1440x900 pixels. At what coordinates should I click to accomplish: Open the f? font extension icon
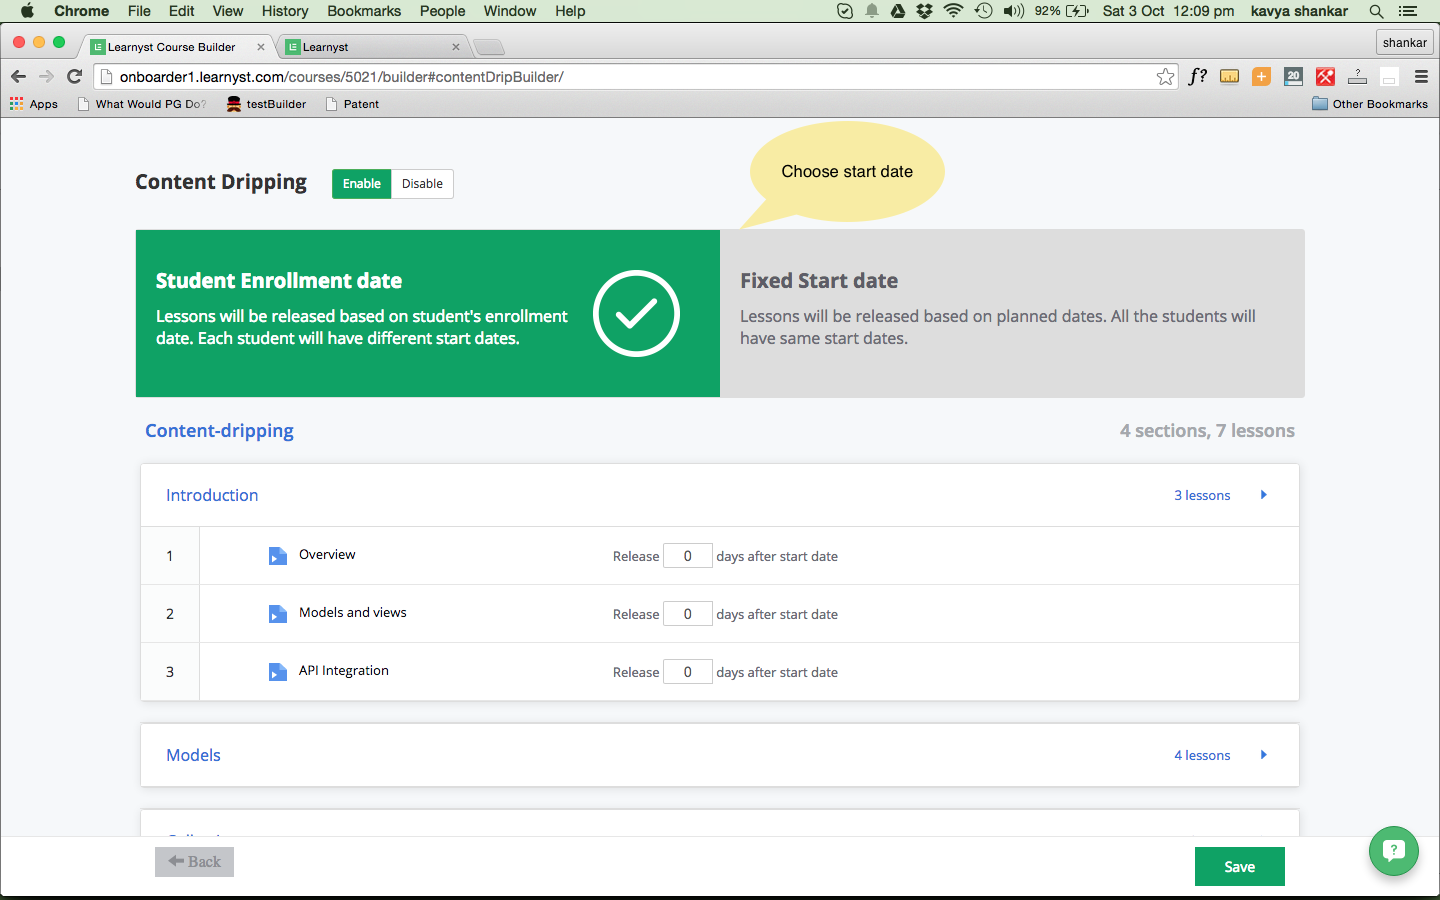tap(1197, 77)
